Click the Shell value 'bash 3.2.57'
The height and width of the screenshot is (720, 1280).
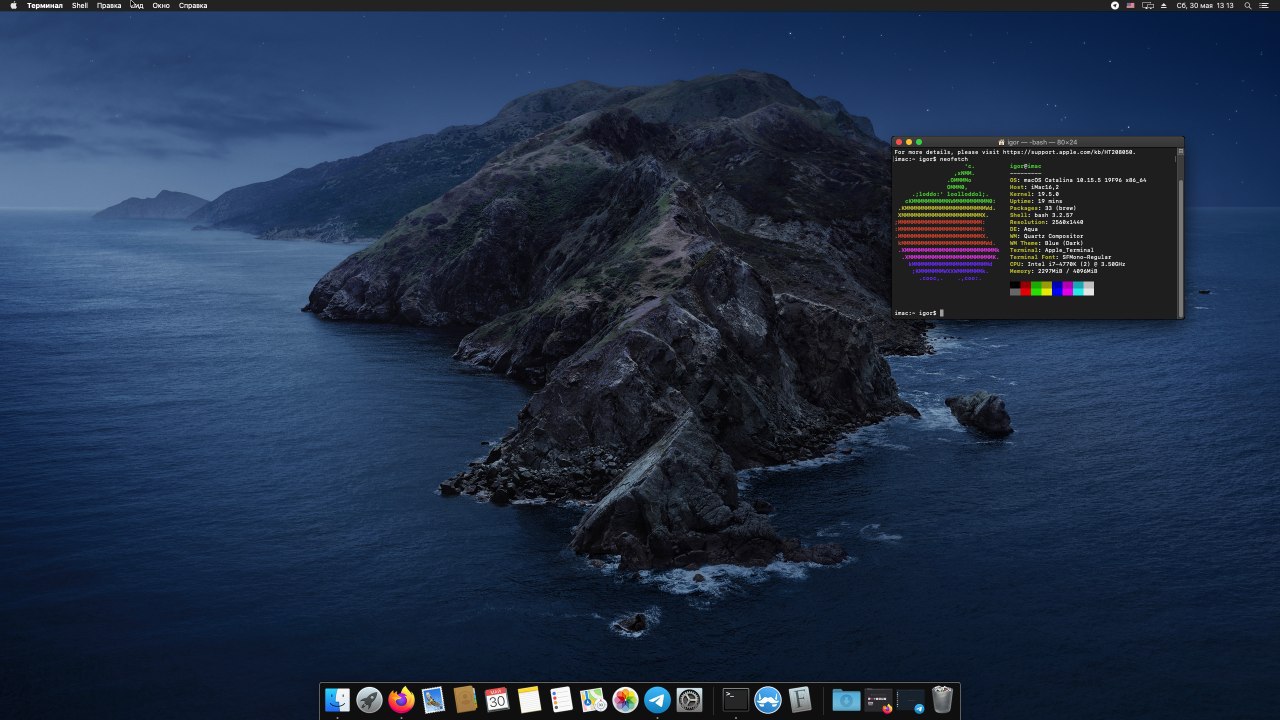coord(1054,215)
